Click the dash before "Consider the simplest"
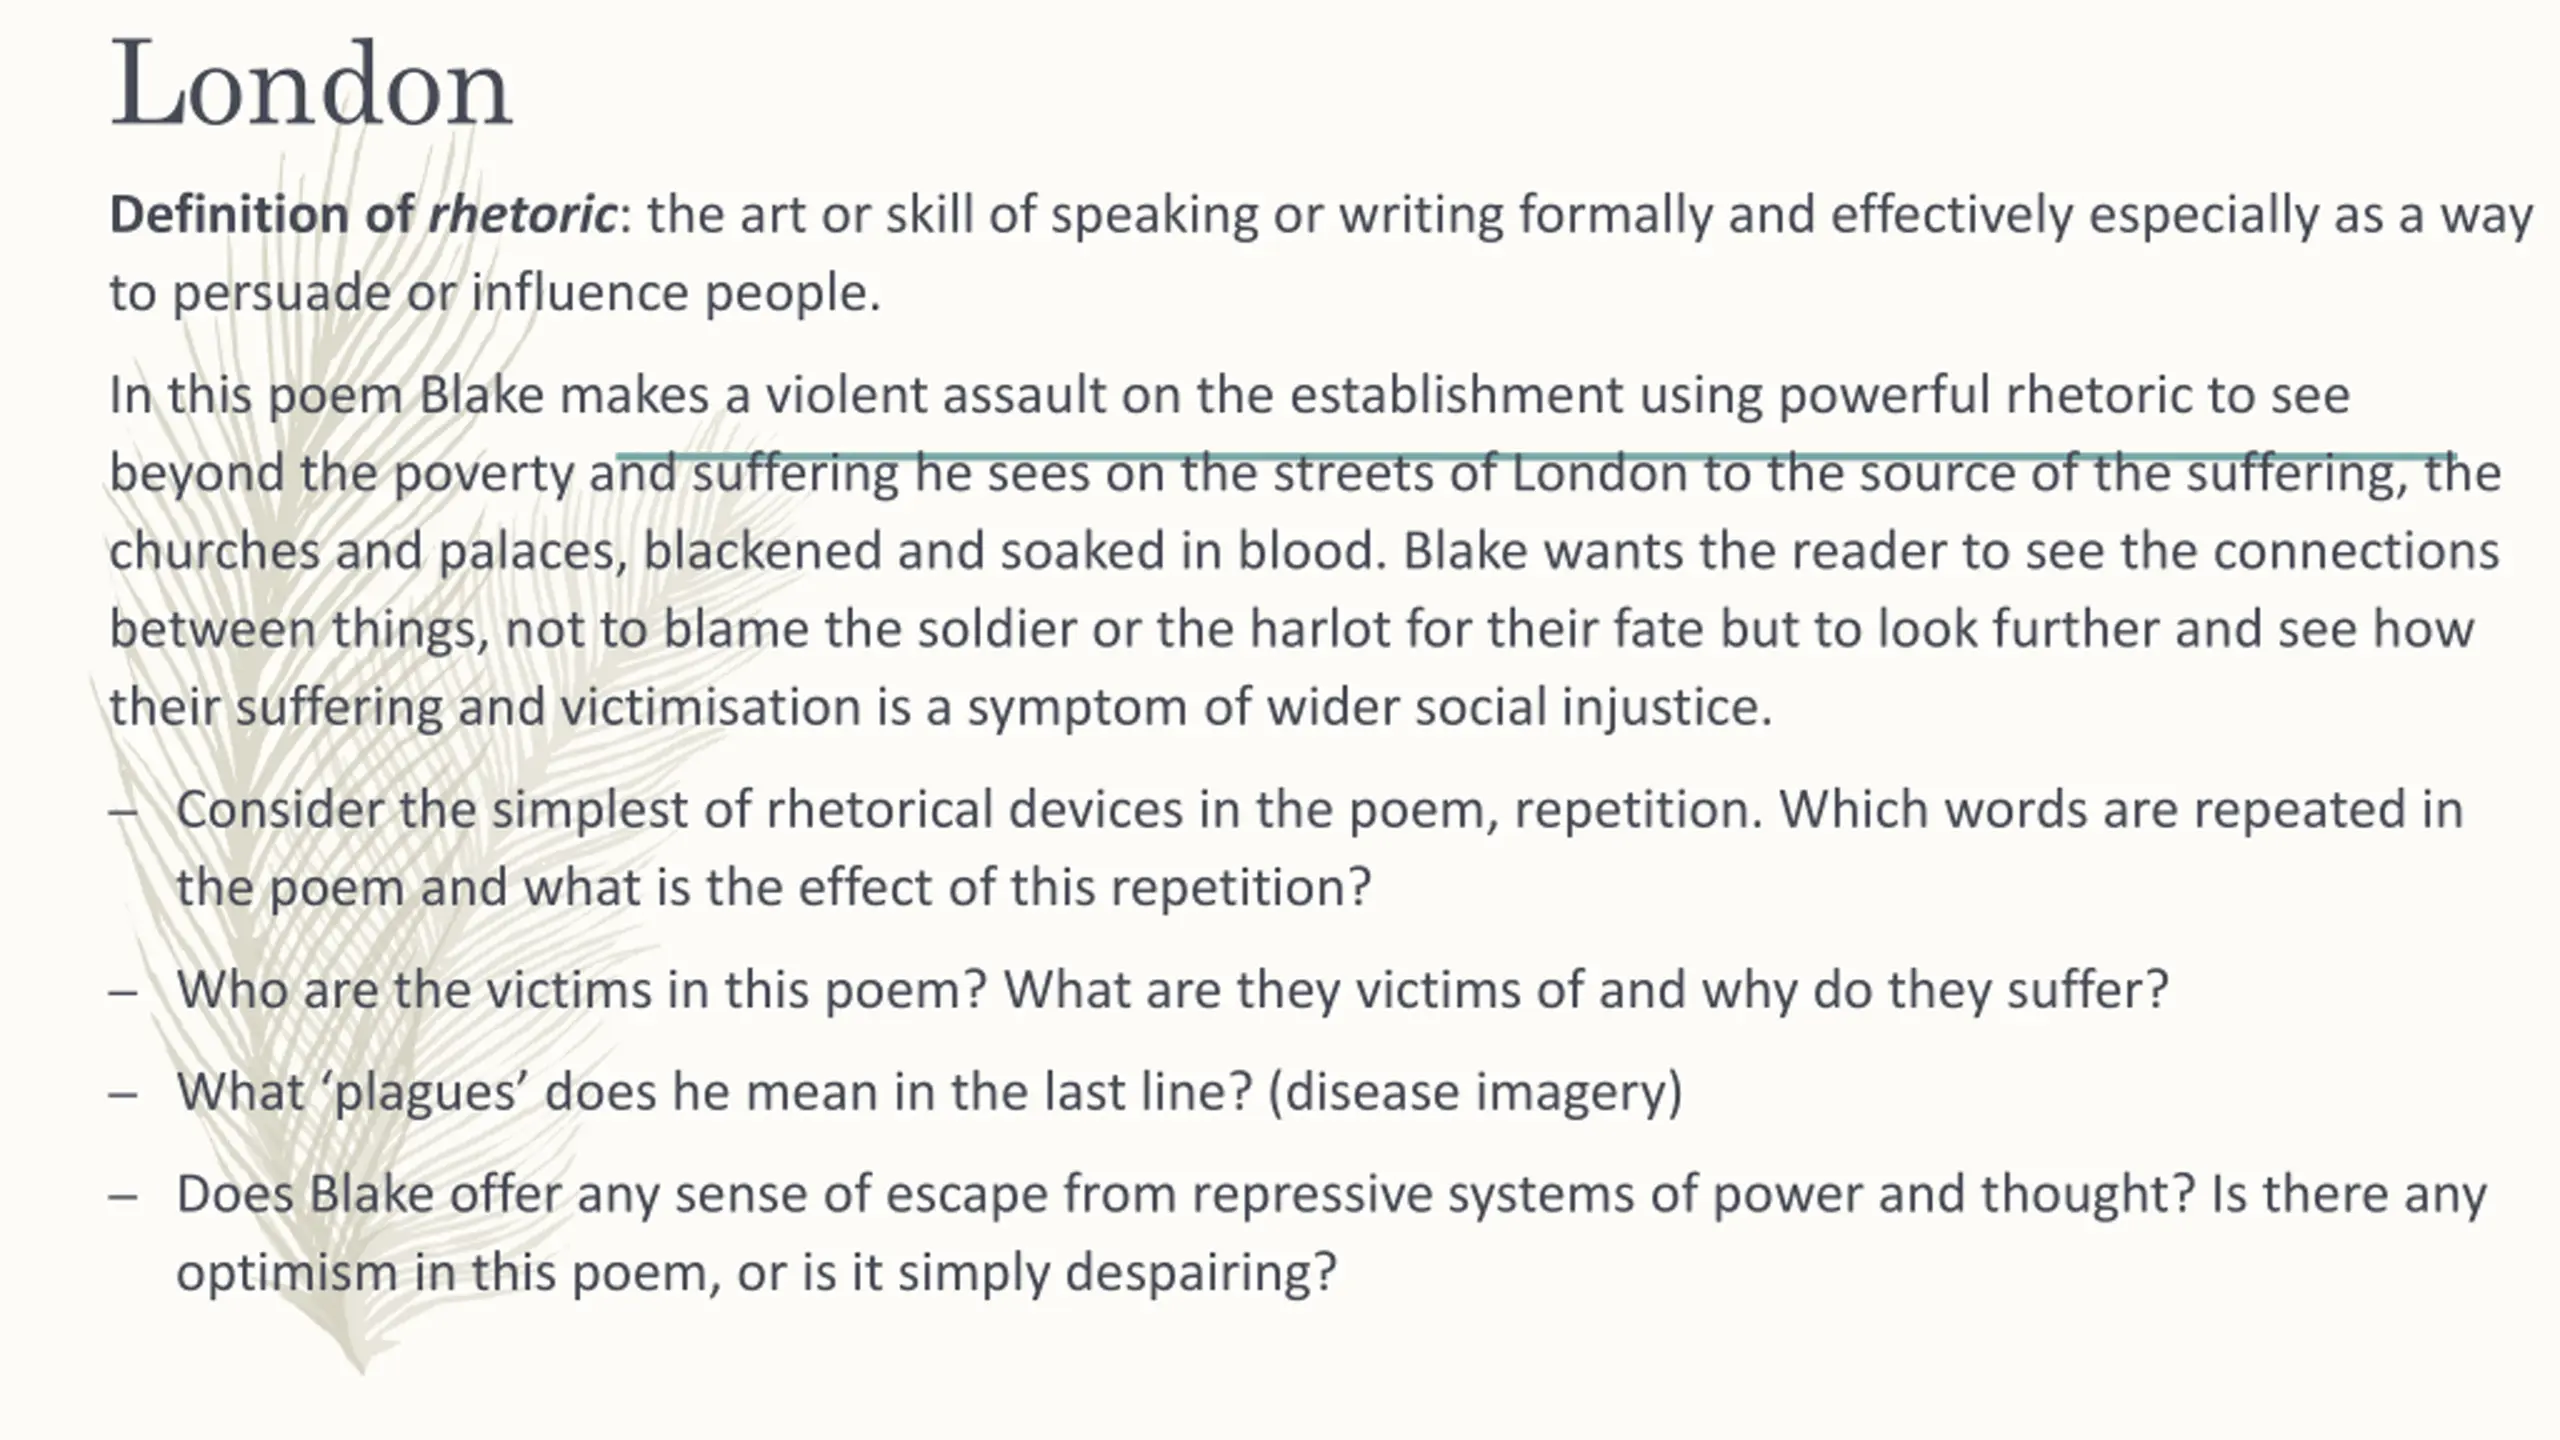The height and width of the screenshot is (1440, 2560). [x=123, y=811]
